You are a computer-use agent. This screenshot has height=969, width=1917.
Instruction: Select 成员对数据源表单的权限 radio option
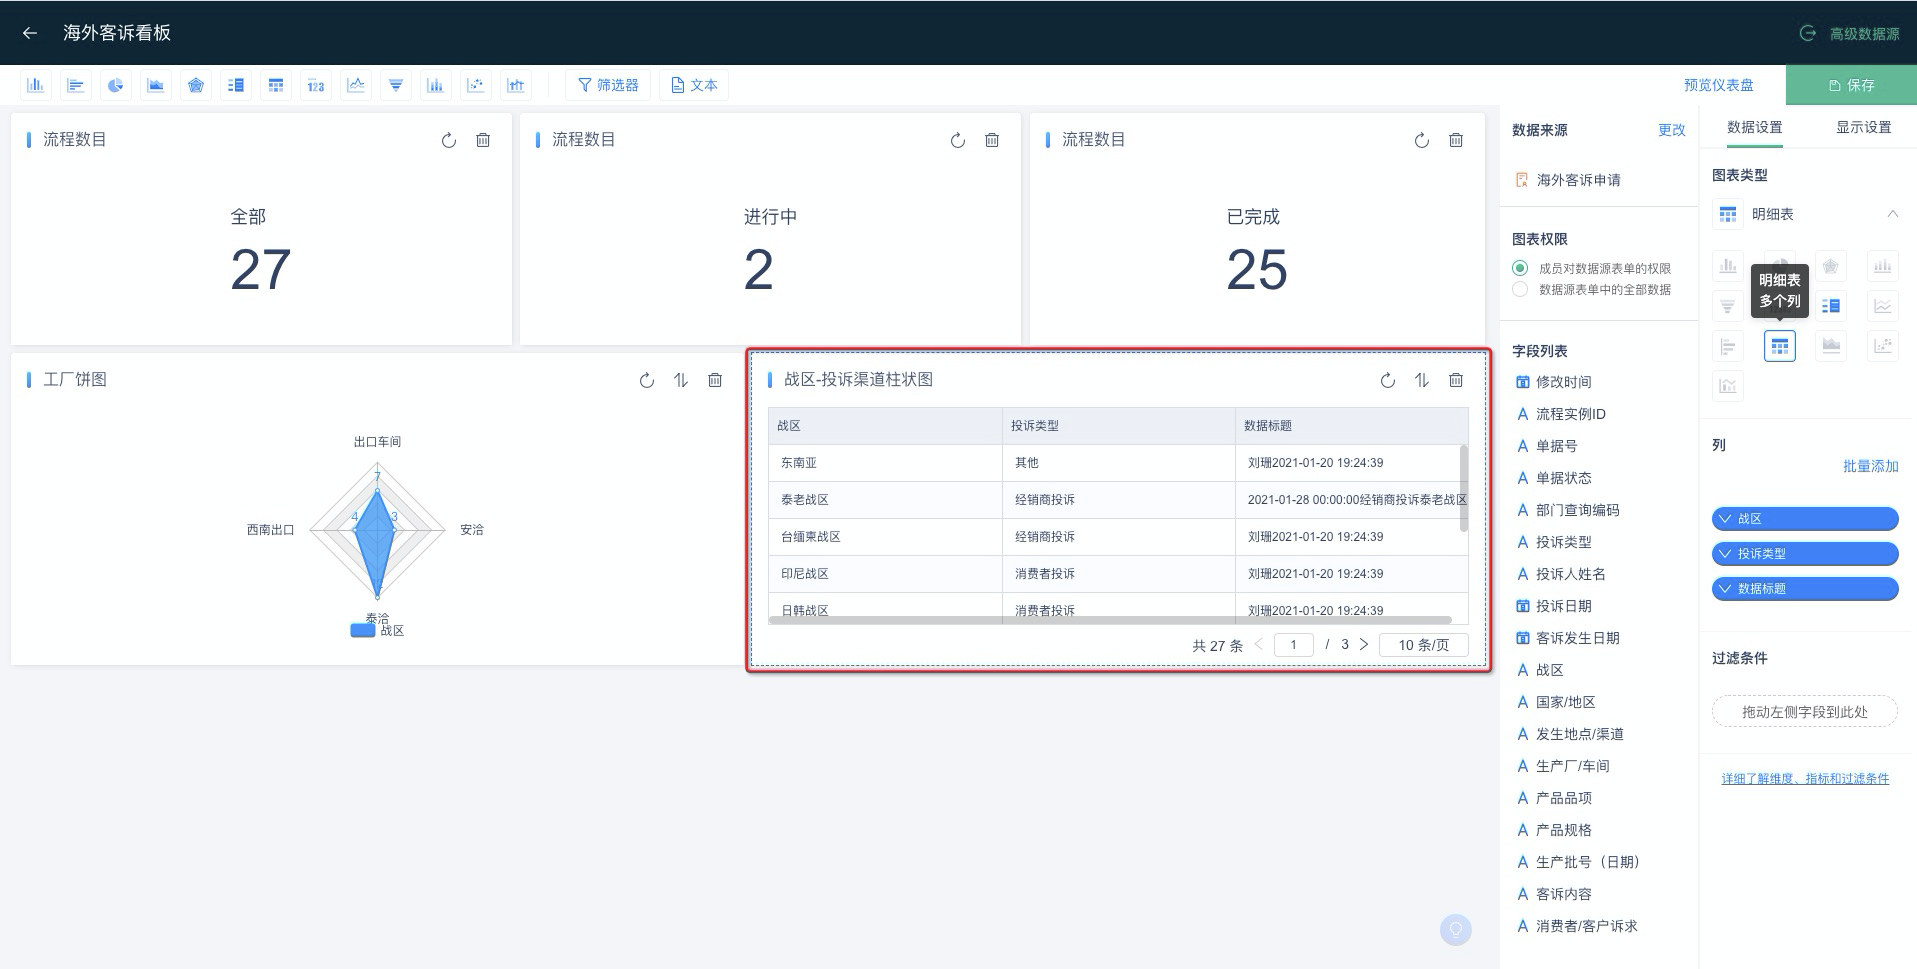click(1520, 268)
